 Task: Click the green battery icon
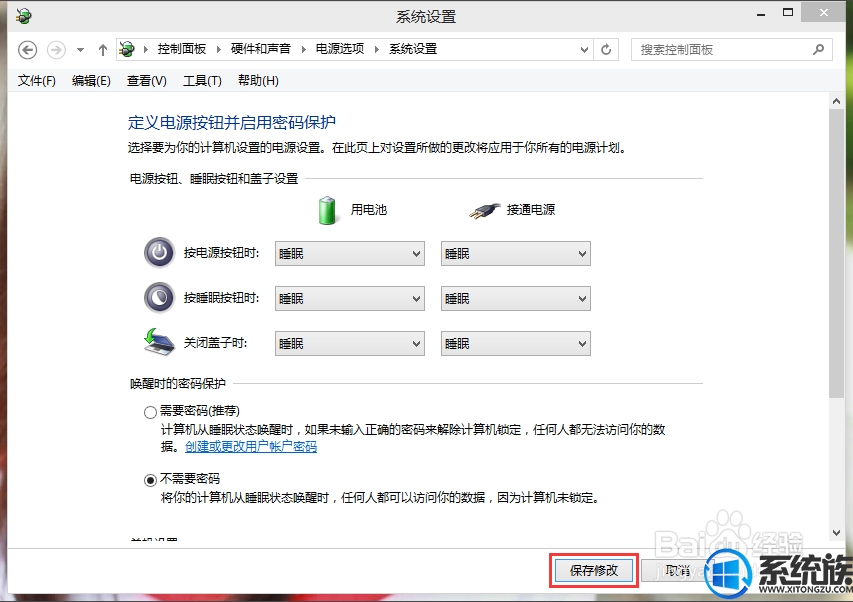[x=327, y=210]
